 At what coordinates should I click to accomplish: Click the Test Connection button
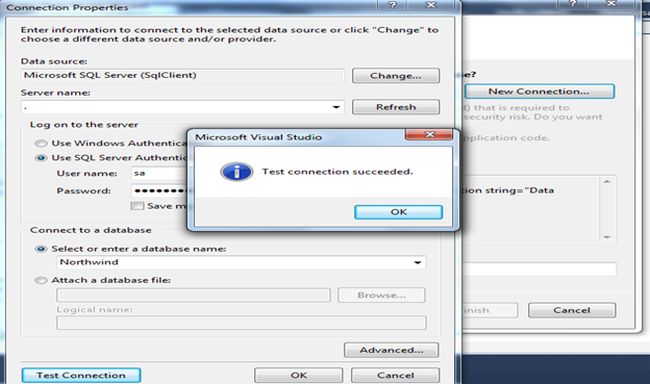[x=81, y=375]
